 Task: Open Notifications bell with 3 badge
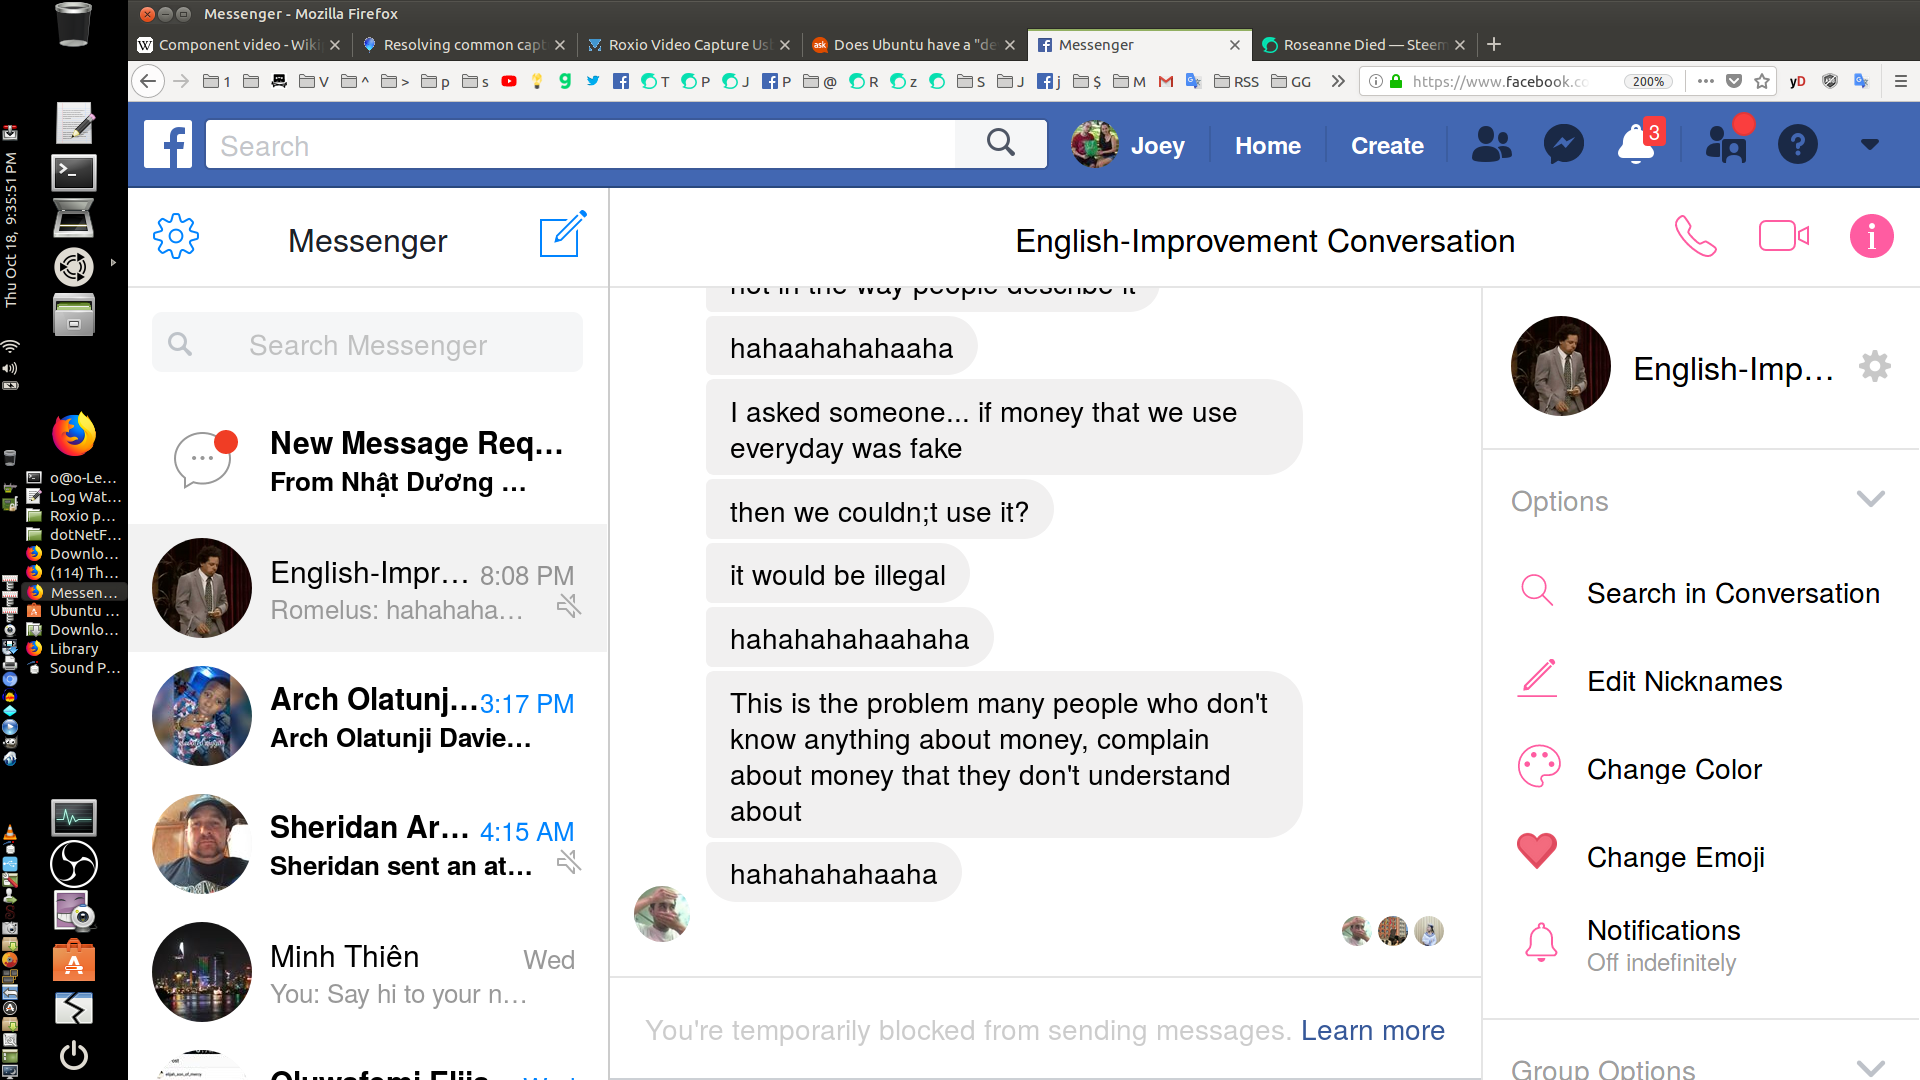tap(1638, 143)
